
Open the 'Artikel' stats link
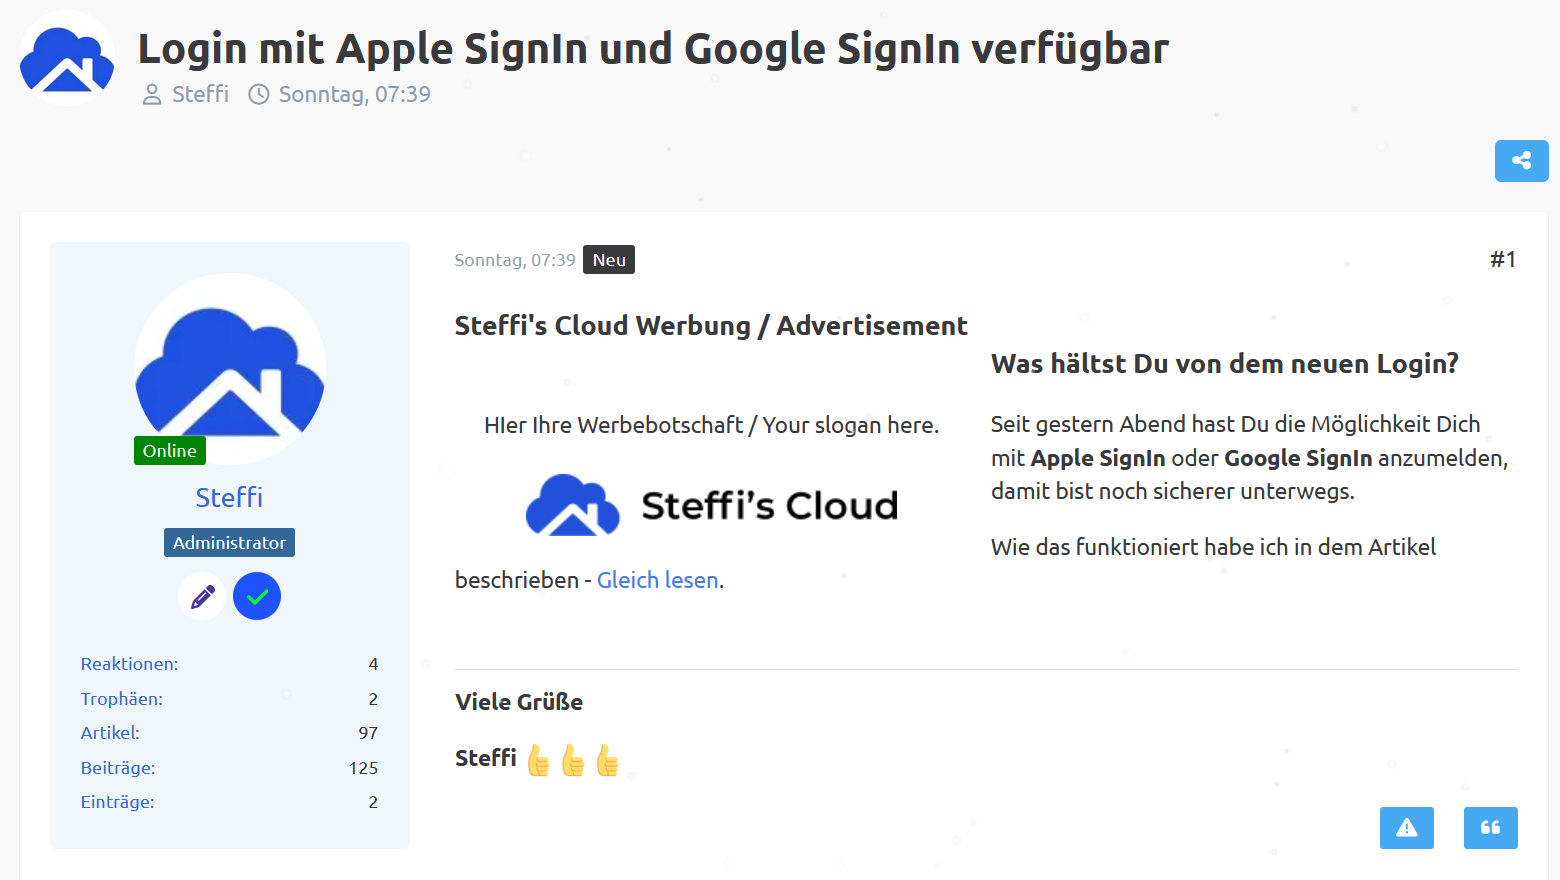pos(110,733)
